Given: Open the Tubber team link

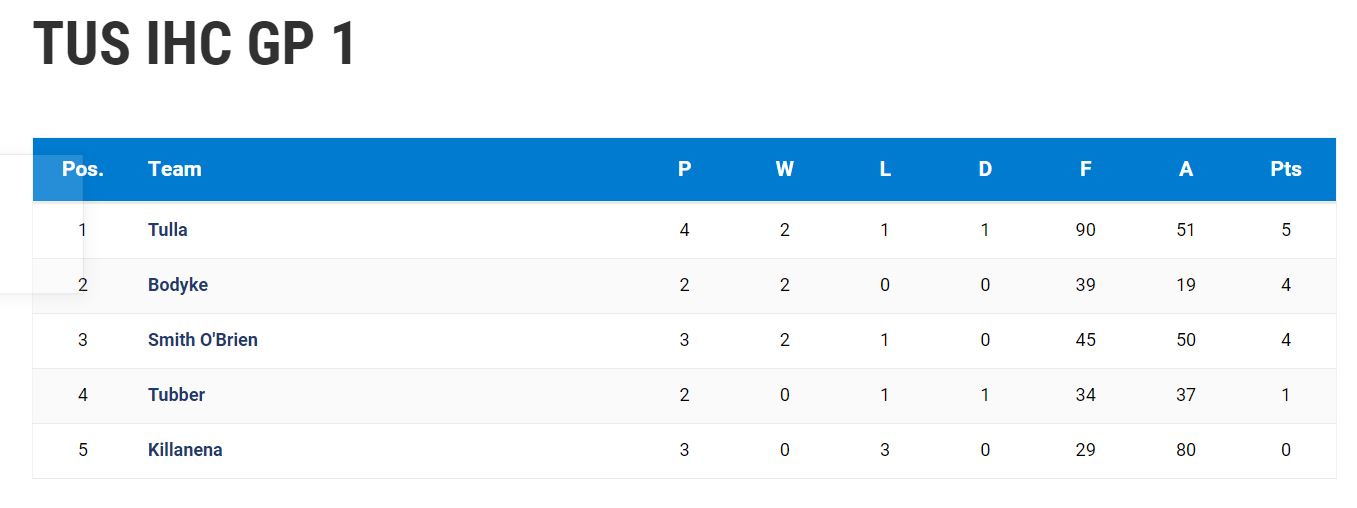Looking at the screenshot, I should tap(176, 395).
